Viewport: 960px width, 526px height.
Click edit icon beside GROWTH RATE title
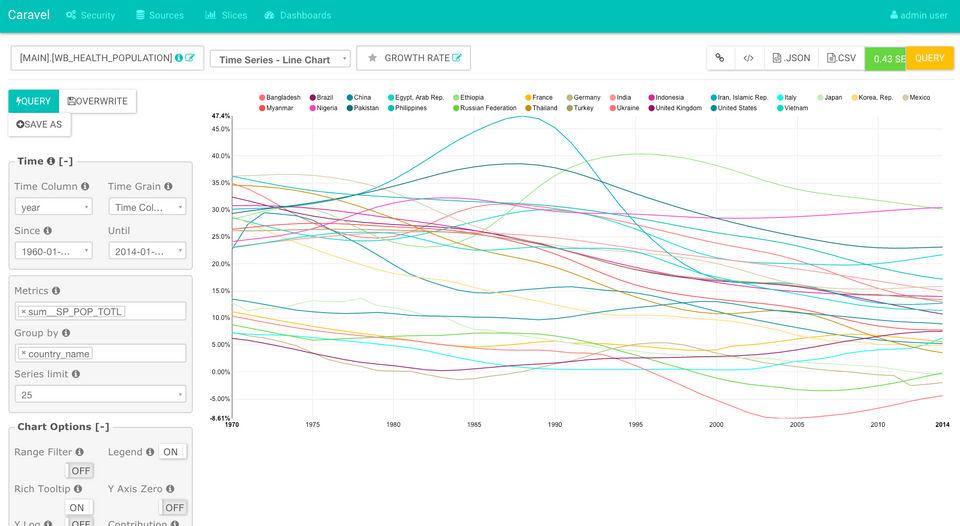[457, 58]
